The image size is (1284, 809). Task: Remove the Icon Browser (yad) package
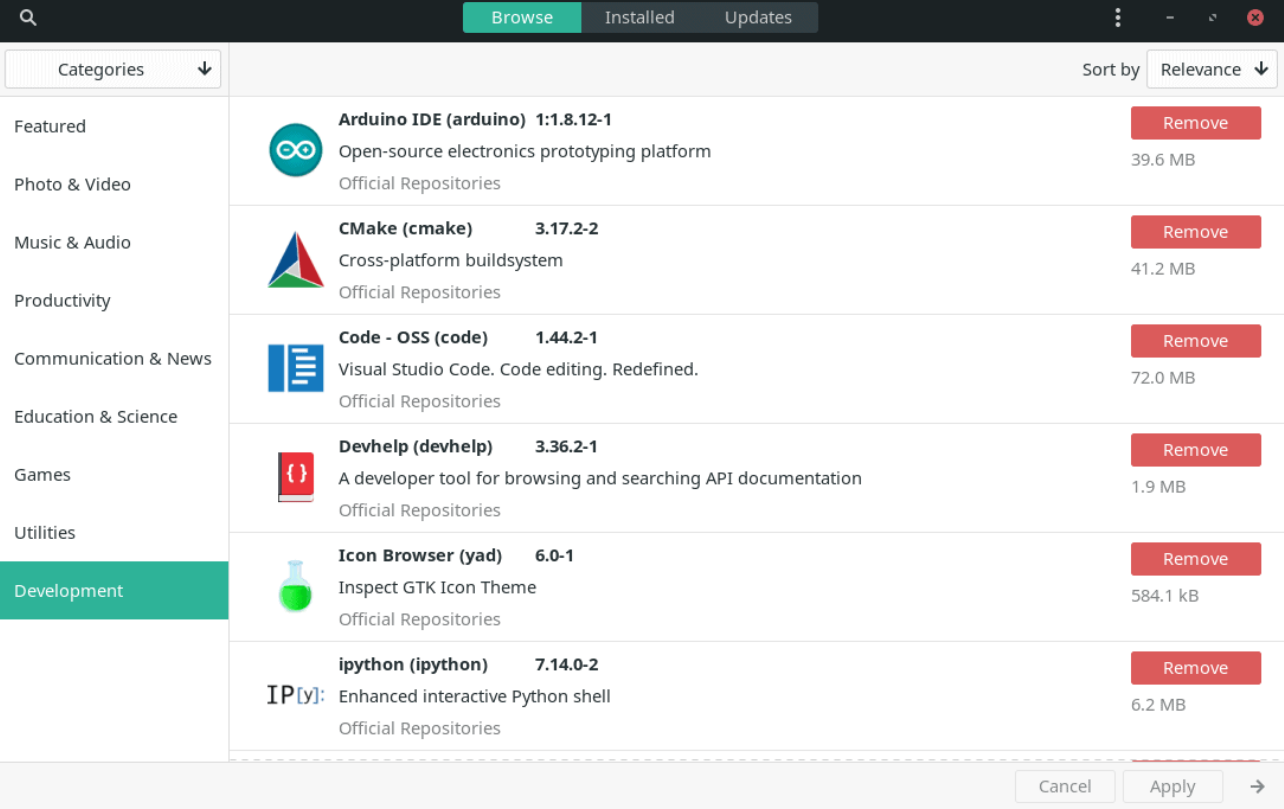pyautogui.click(x=1196, y=559)
